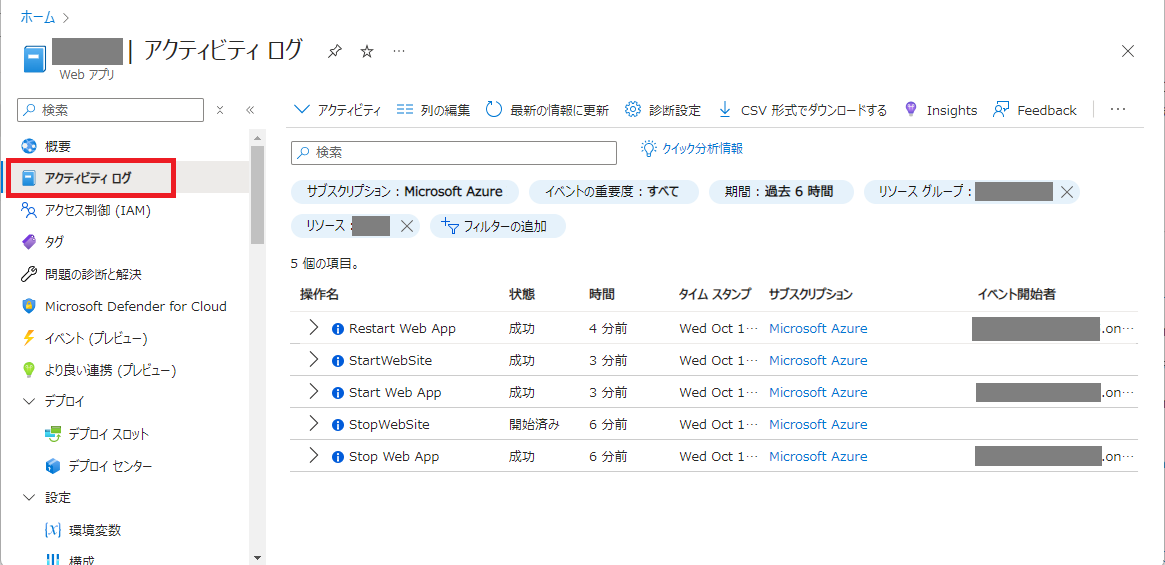Click sidebar scrollbar down arrow

click(257, 558)
